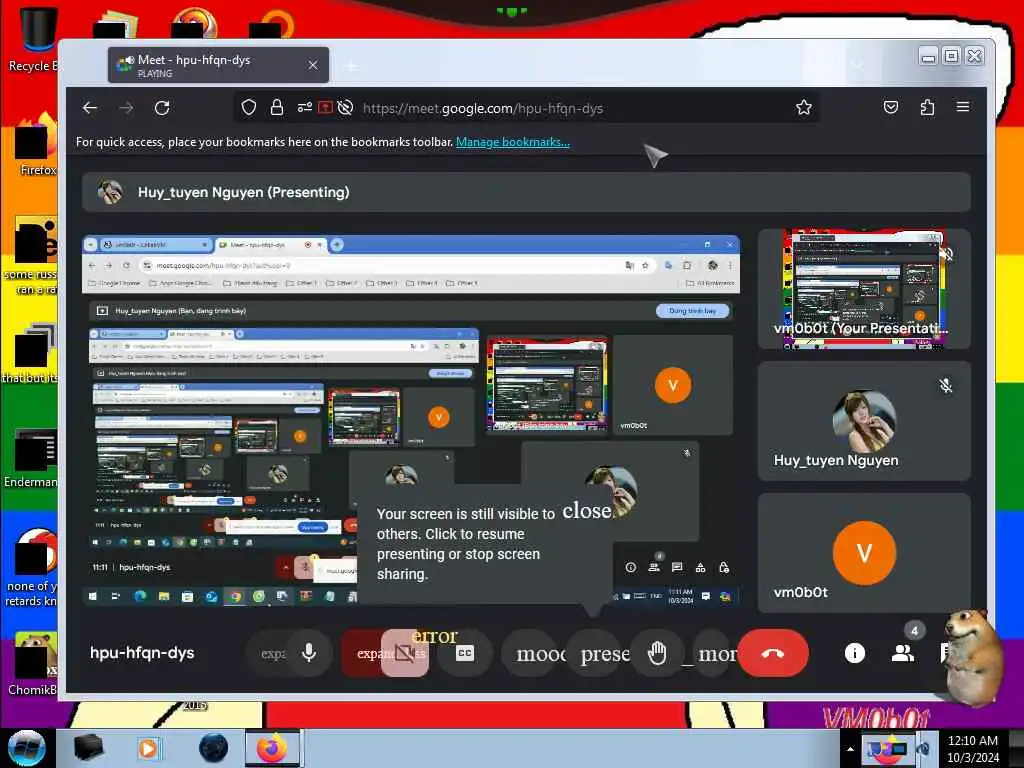Click the Huy_tuyen Nguyen (Presenting) header bar
The image size is (1024, 768).
[526, 192]
